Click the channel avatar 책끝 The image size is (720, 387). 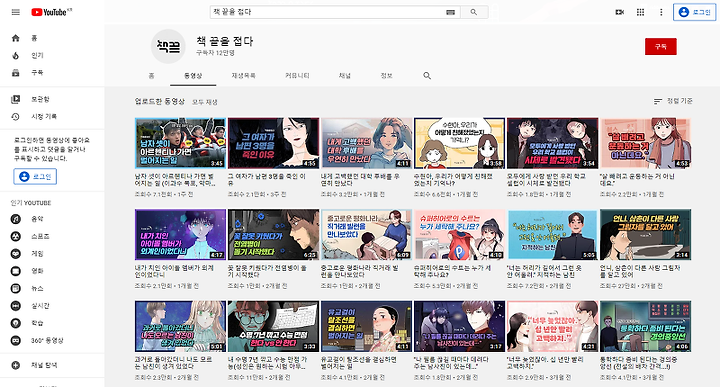pos(169,46)
